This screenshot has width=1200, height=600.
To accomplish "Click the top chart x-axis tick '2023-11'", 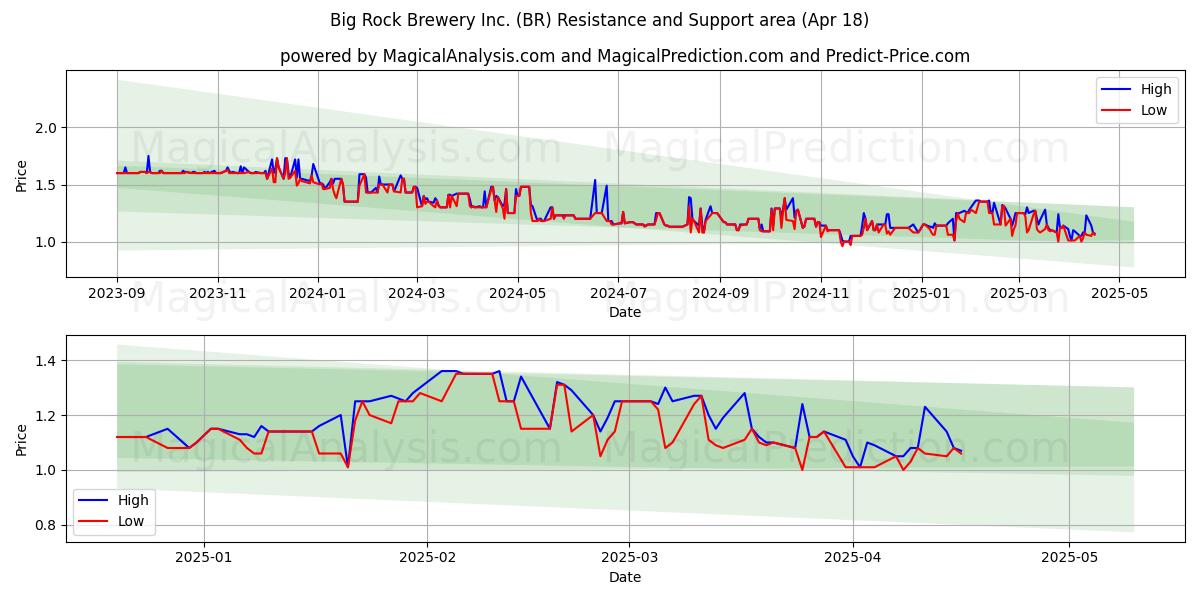I will pos(218,294).
